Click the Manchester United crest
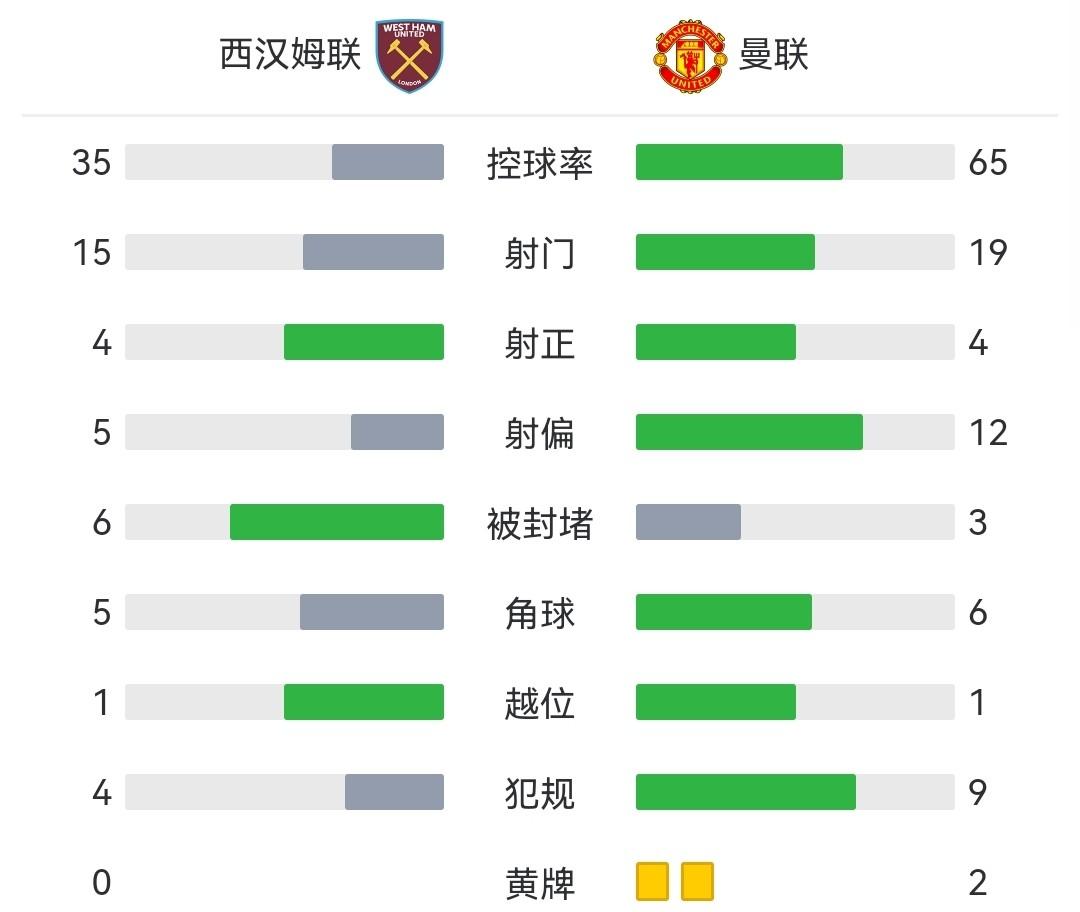Screen dimensions: 1080x912 688,58
